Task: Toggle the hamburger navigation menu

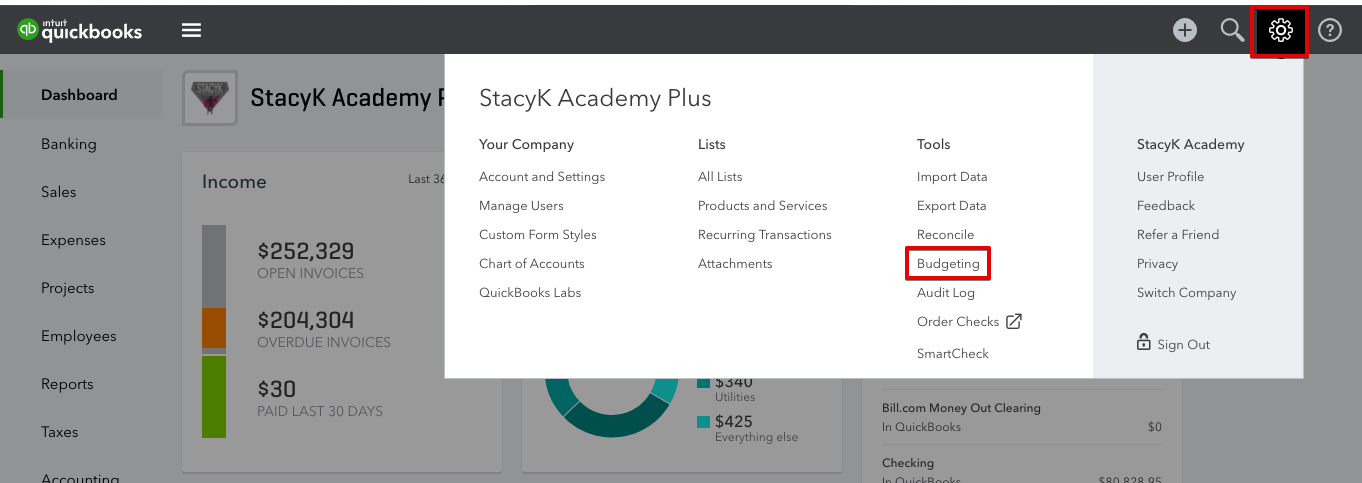Action: 191,30
